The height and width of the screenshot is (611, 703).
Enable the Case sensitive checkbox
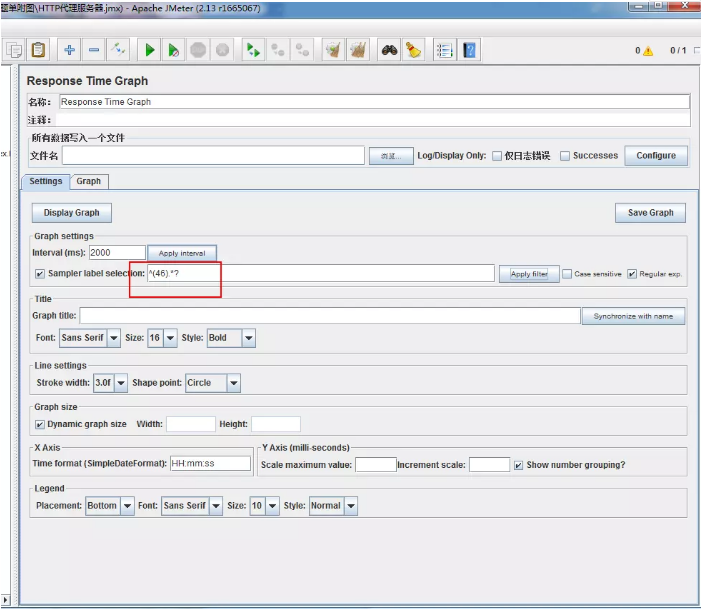click(x=567, y=274)
